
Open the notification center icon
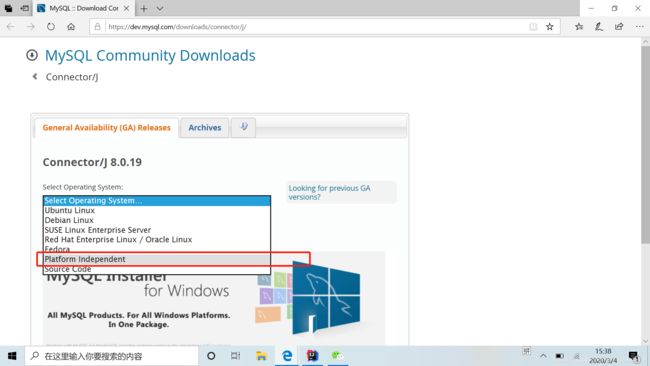[x=634, y=356]
